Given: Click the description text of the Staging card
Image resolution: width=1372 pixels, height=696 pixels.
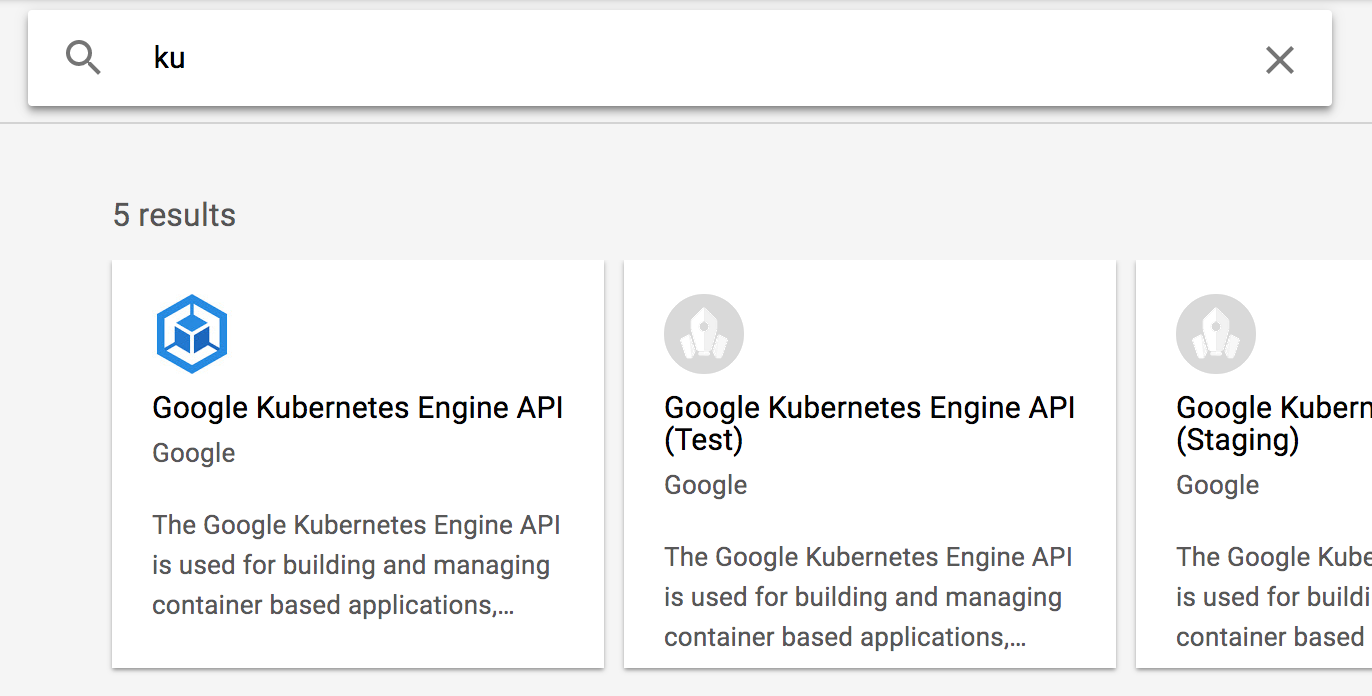Looking at the screenshot, I should (1274, 597).
